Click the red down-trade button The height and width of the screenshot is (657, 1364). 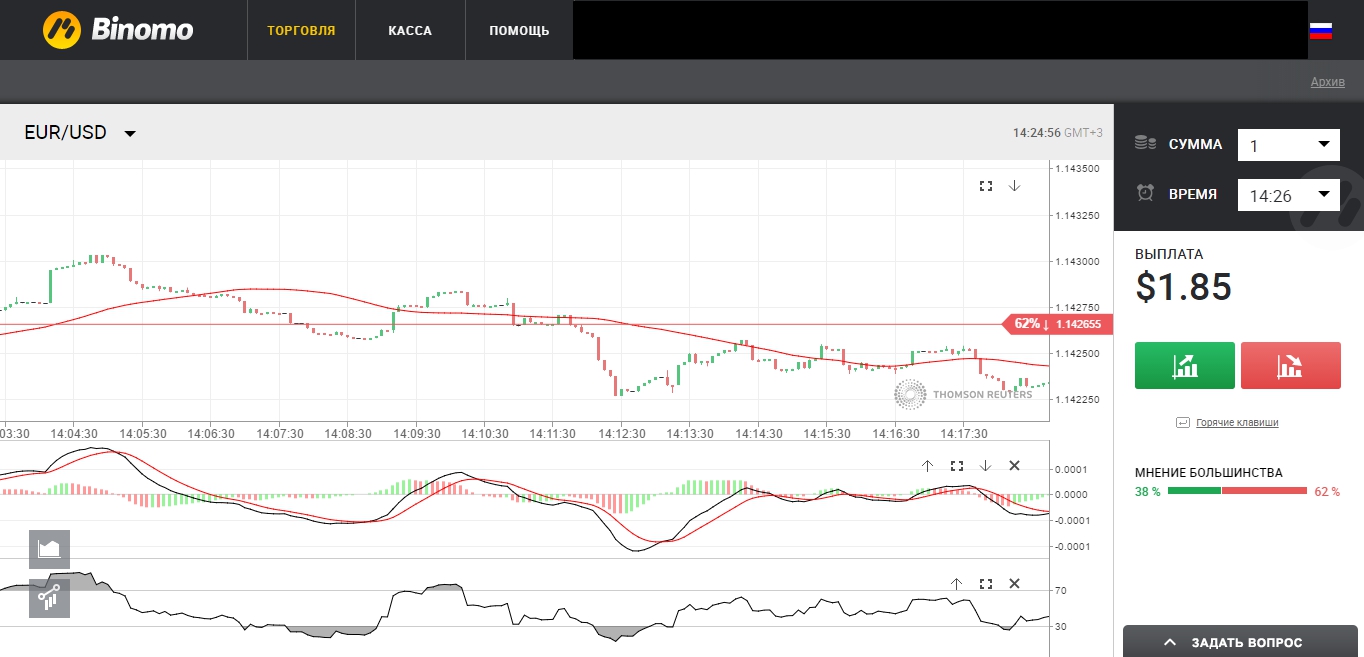[1290, 365]
